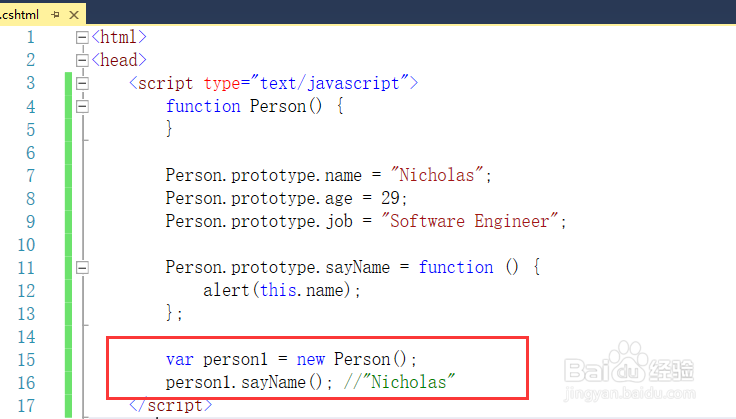Click line number 15 in the gutter
The image size is (736, 419).
click(x=27, y=360)
